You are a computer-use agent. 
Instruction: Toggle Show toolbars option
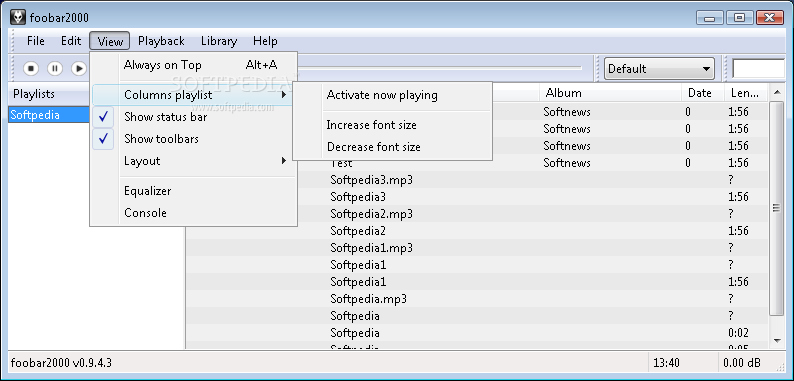[193, 139]
